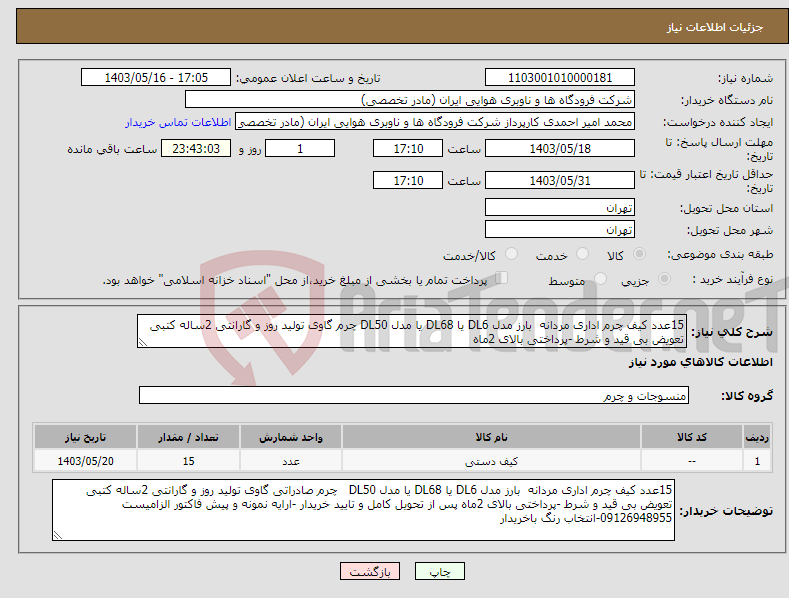
Task: Click the need date cell 1403/05/20
Action: pos(86,461)
